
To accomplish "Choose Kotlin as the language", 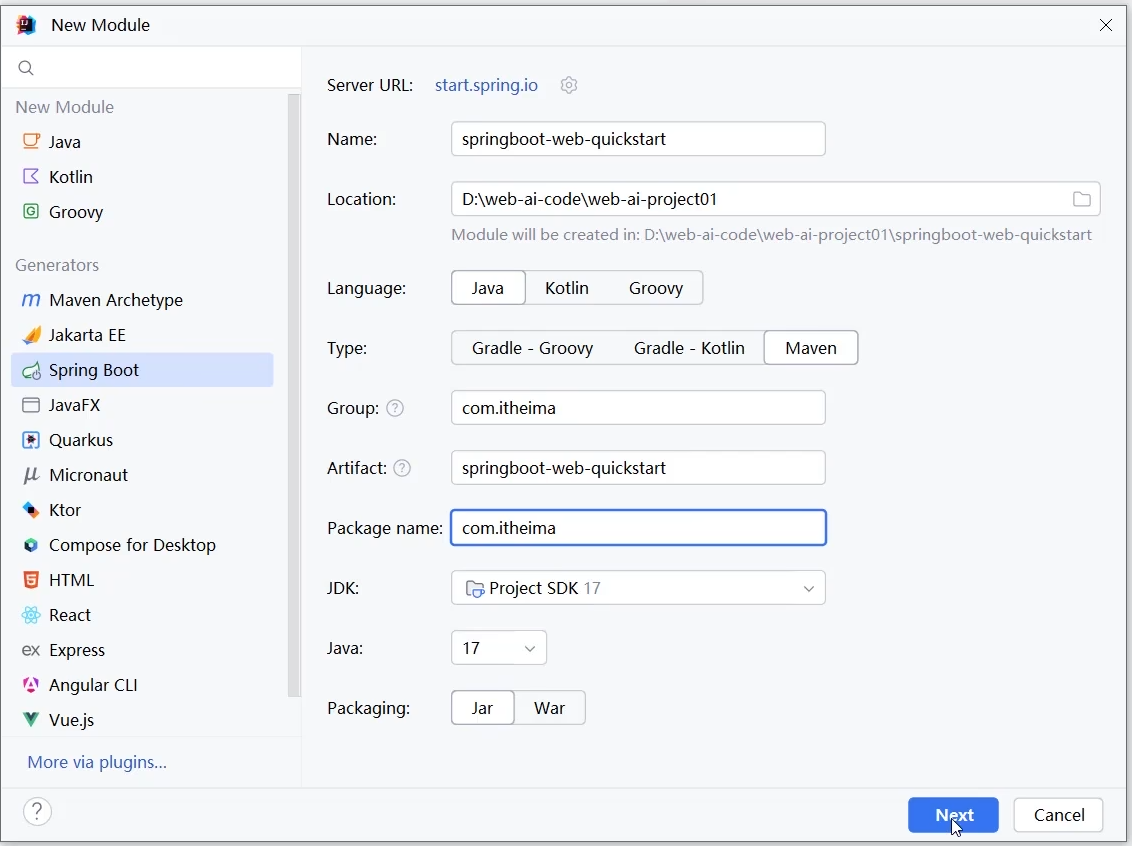I will 566,288.
